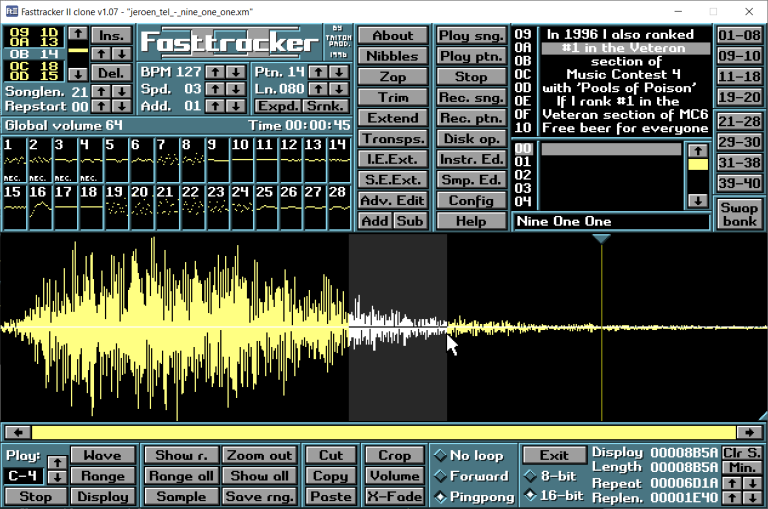Decrease Repstart with down arrow
This screenshot has width=768, height=509.
(122, 106)
